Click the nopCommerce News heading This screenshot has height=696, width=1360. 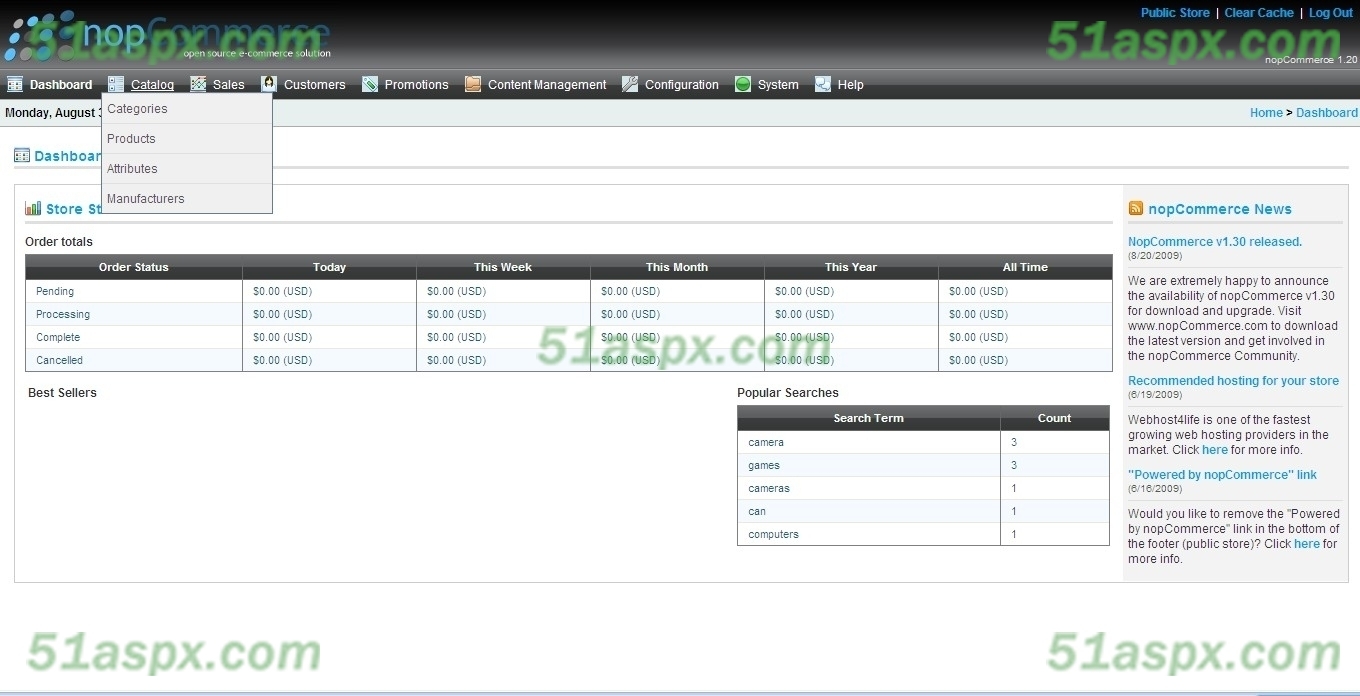[x=1220, y=209]
